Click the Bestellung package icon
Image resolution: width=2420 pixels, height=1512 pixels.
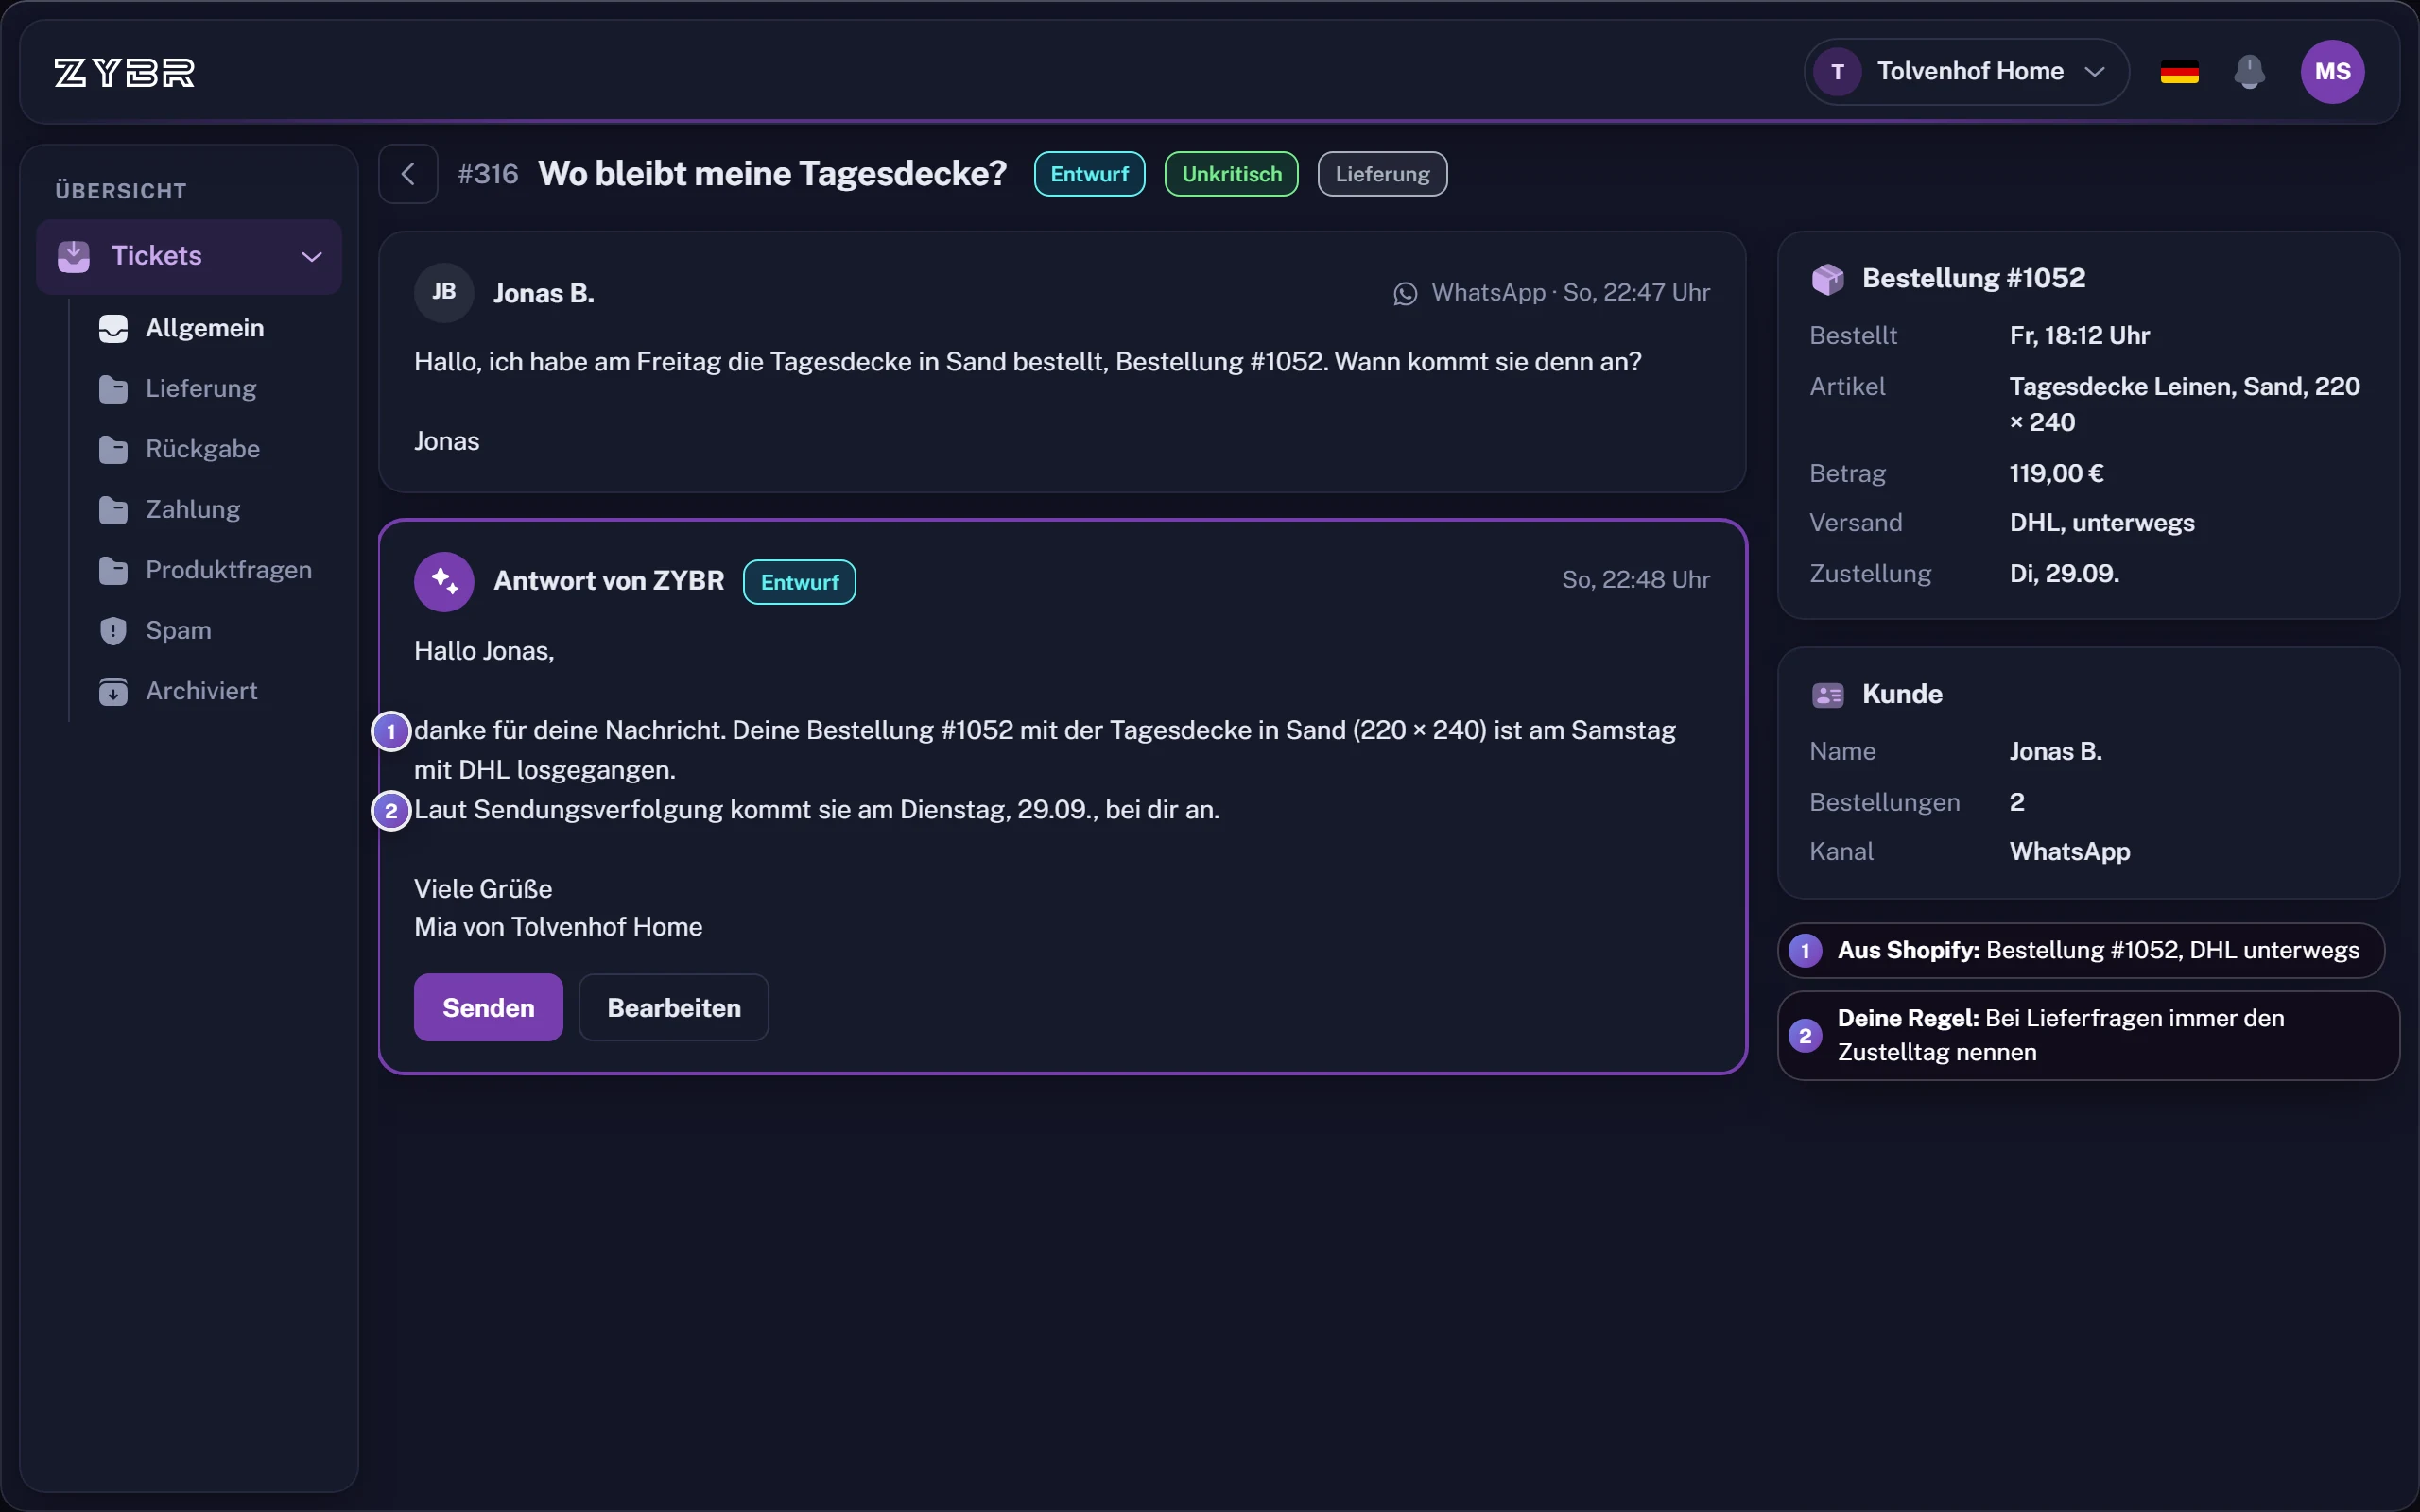point(1827,279)
